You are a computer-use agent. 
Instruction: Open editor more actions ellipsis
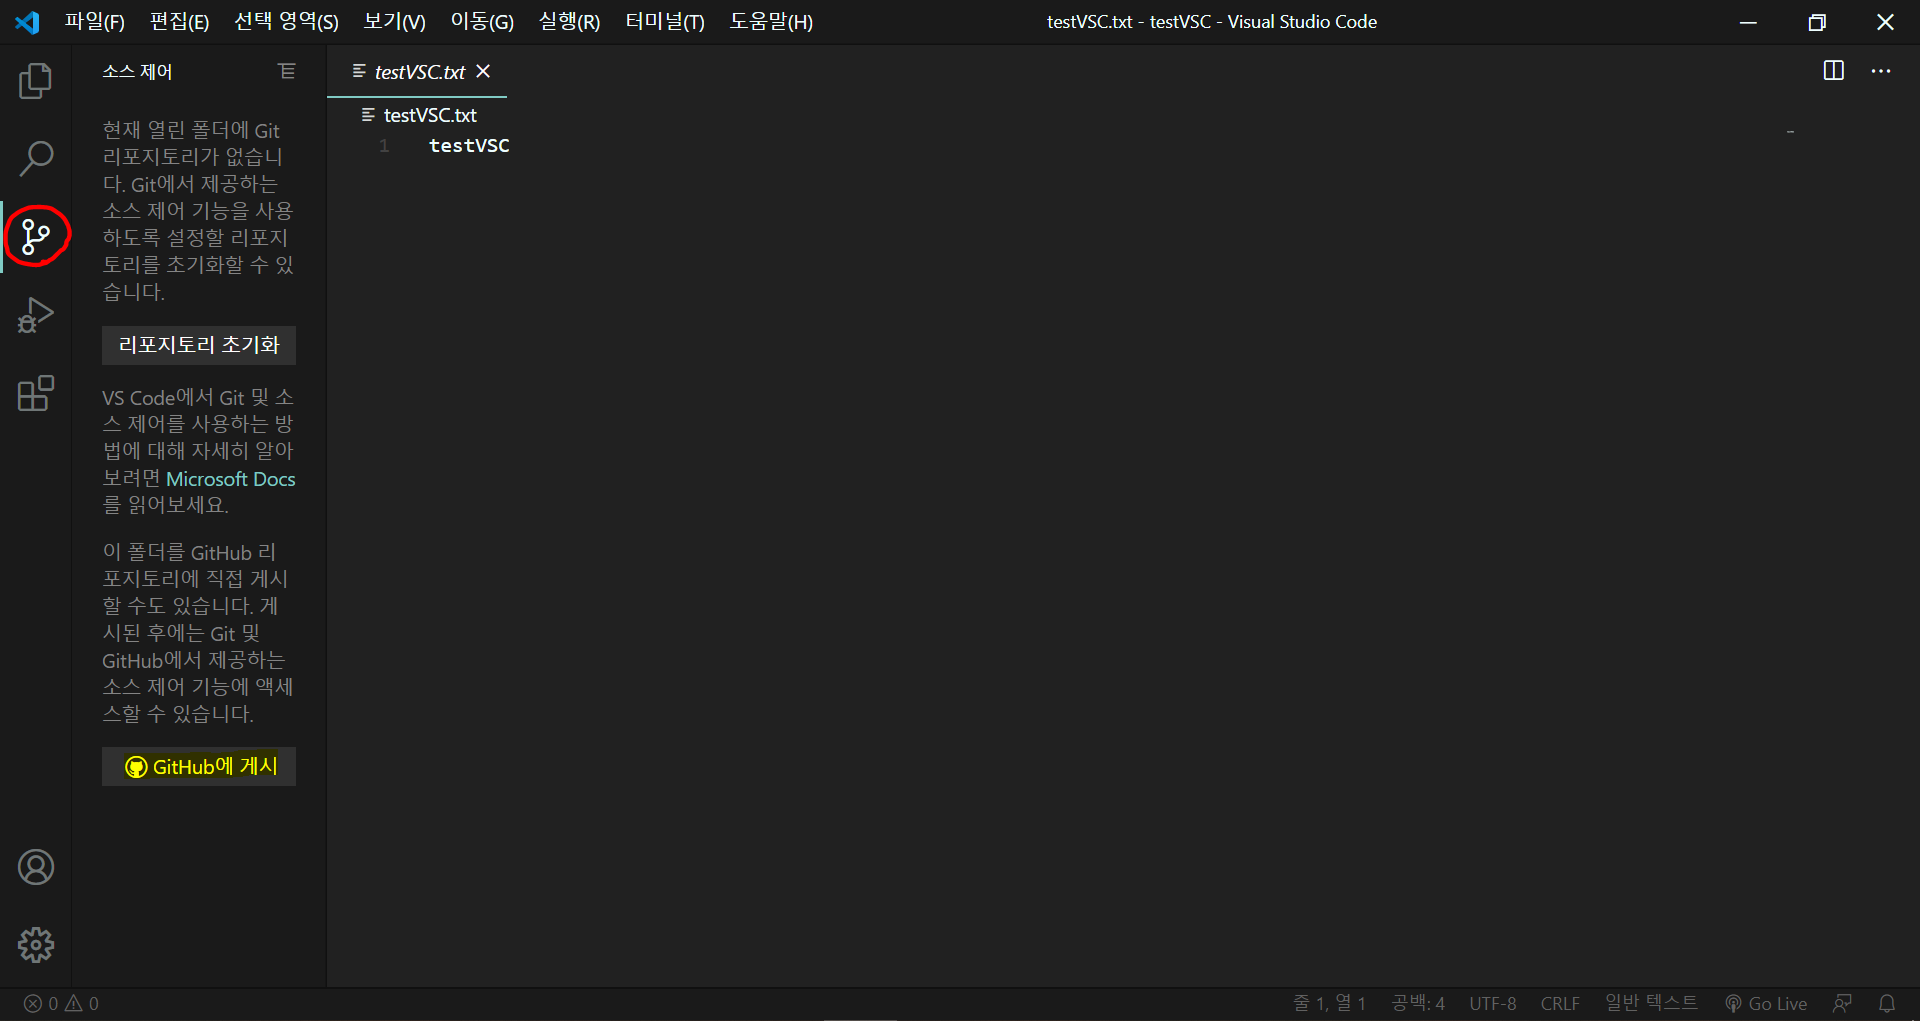tap(1881, 71)
